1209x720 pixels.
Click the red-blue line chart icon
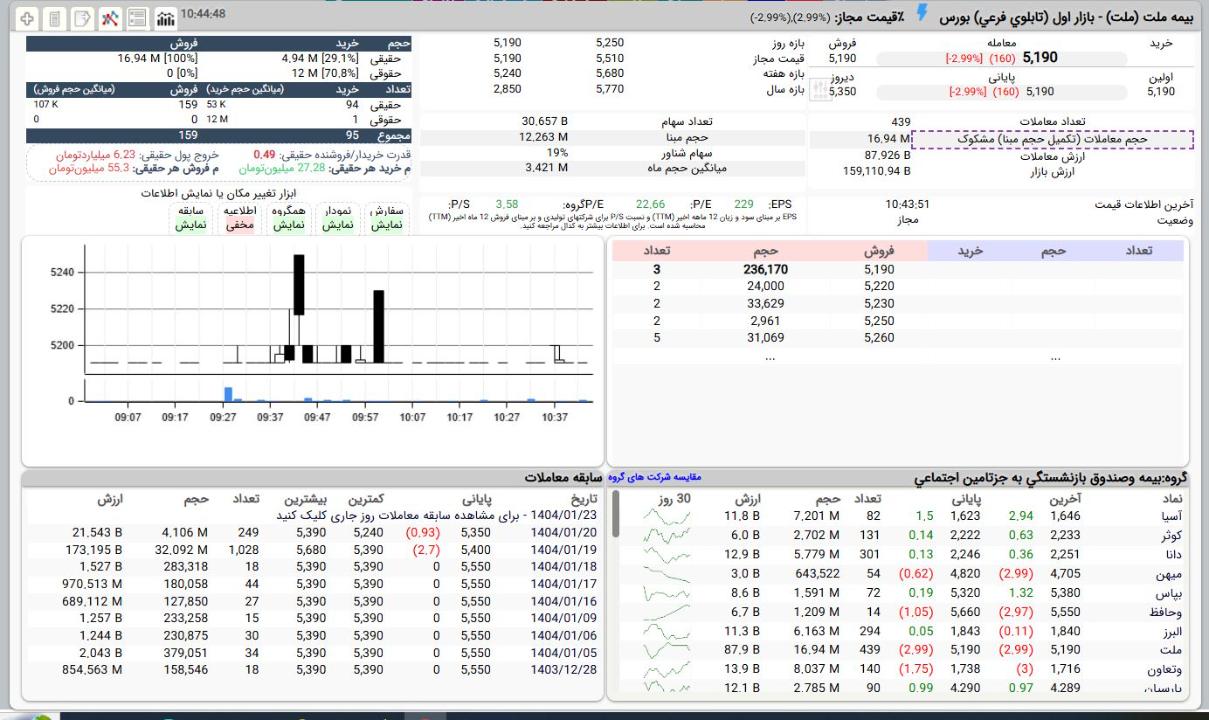111,18
